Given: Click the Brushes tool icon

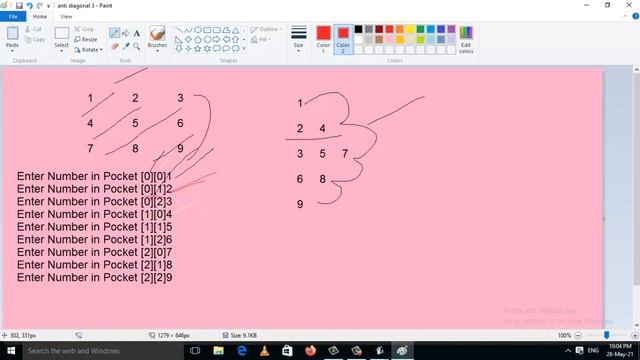Looking at the screenshot, I should click(x=157, y=33).
